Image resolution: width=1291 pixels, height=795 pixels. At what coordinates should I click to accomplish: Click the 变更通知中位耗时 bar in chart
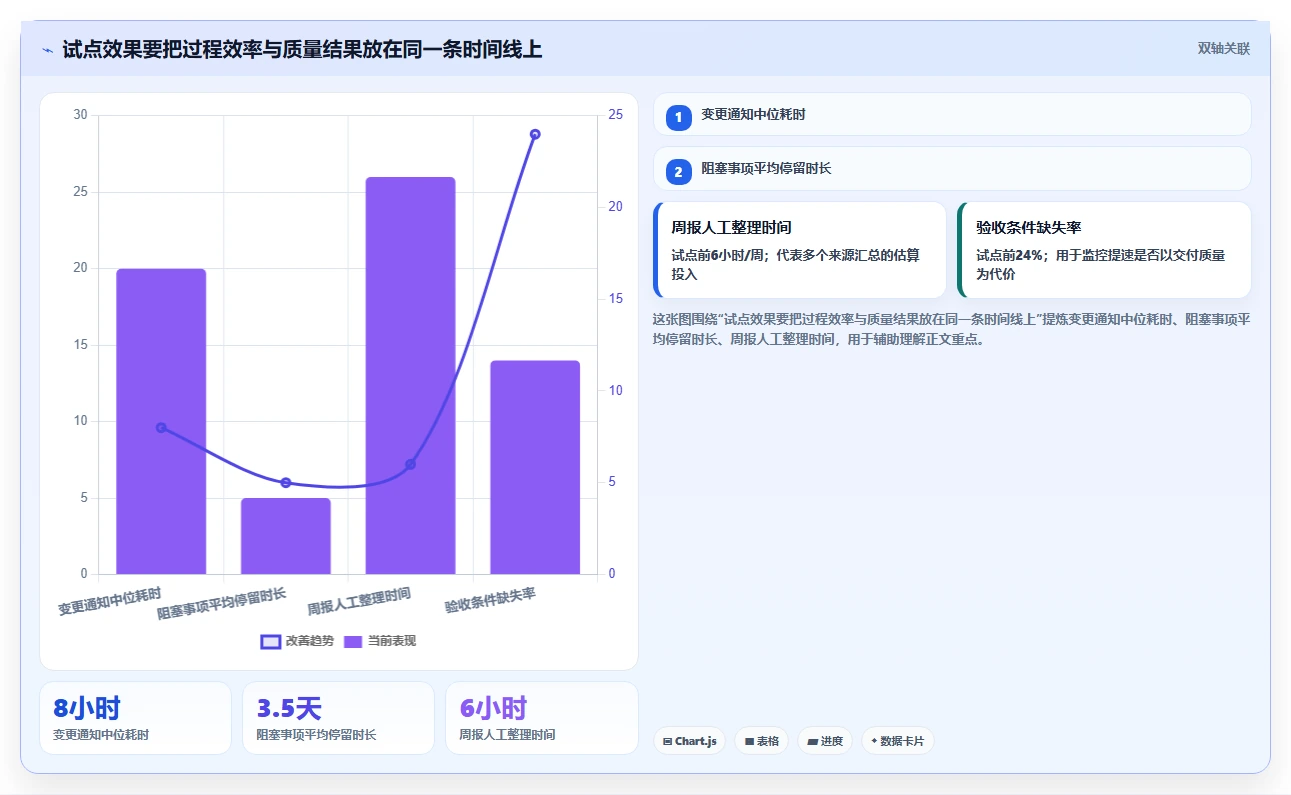coord(161,421)
